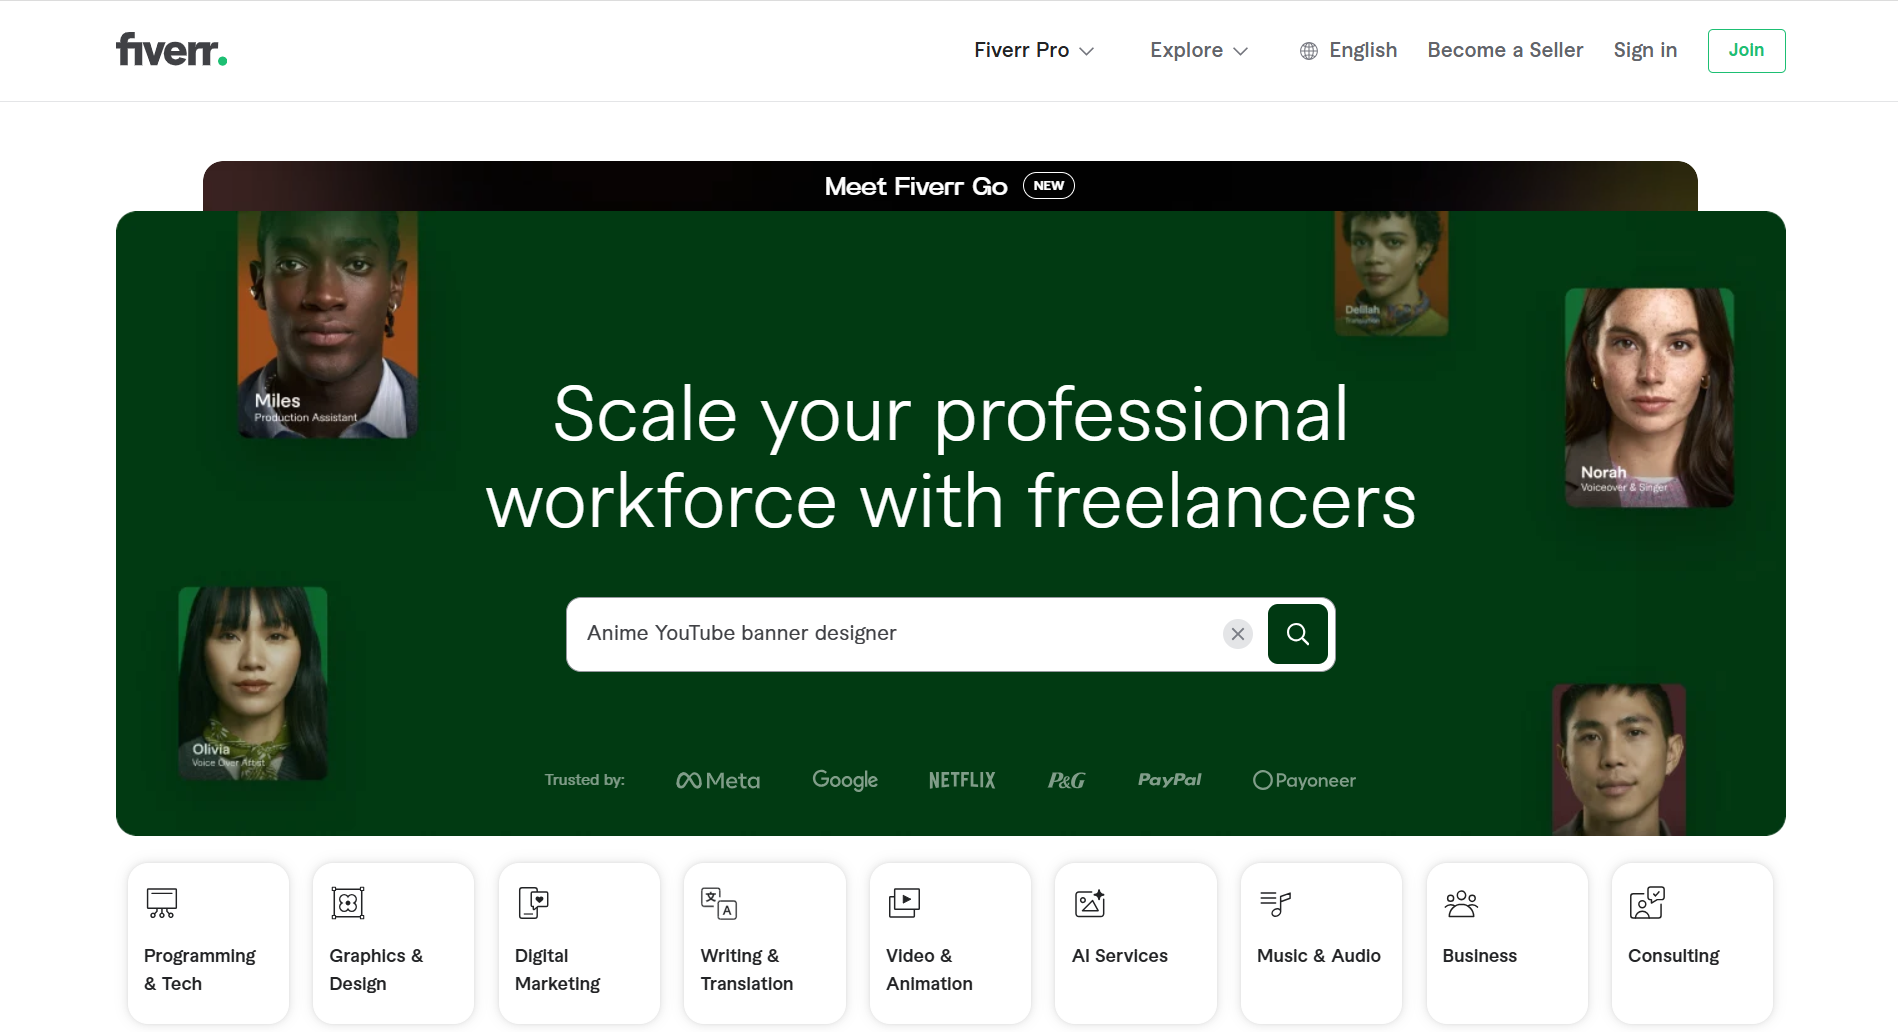Click Olivia Voice Over Artist photo

coord(253,683)
